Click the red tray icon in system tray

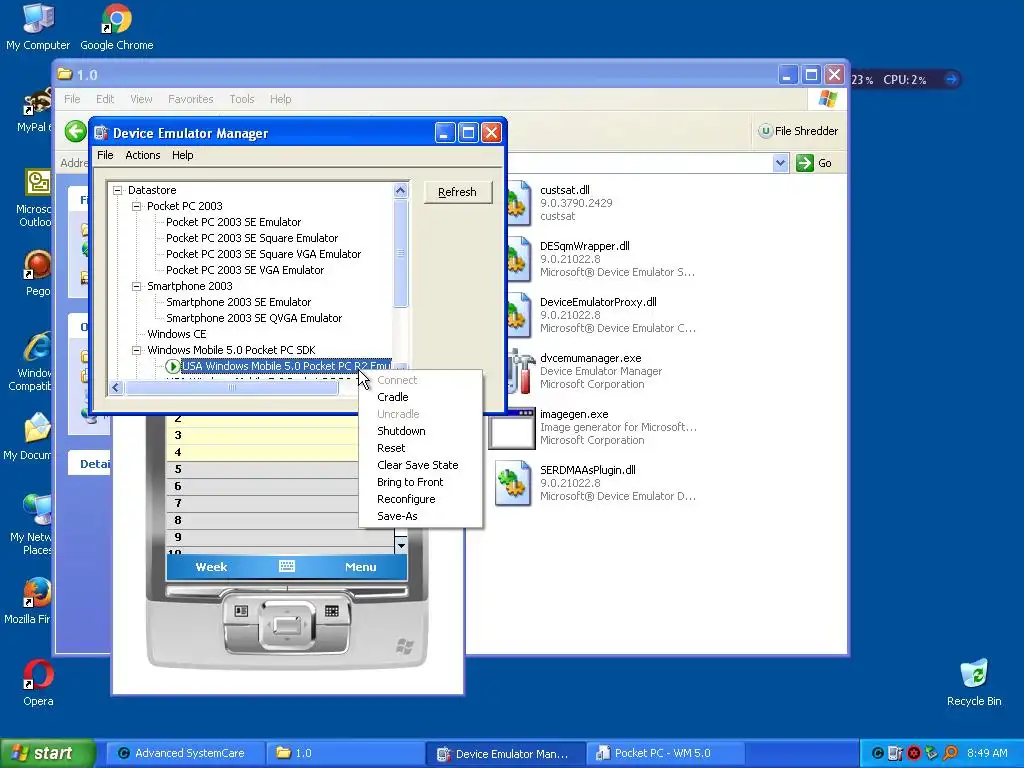[x=914, y=753]
